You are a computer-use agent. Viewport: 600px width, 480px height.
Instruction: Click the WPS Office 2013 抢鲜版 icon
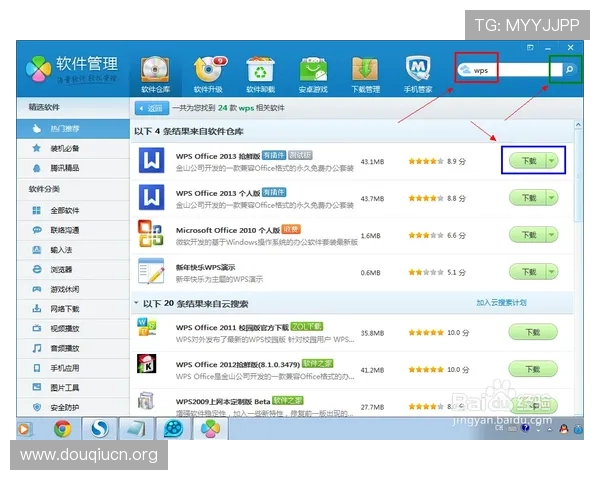tap(151, 160)
